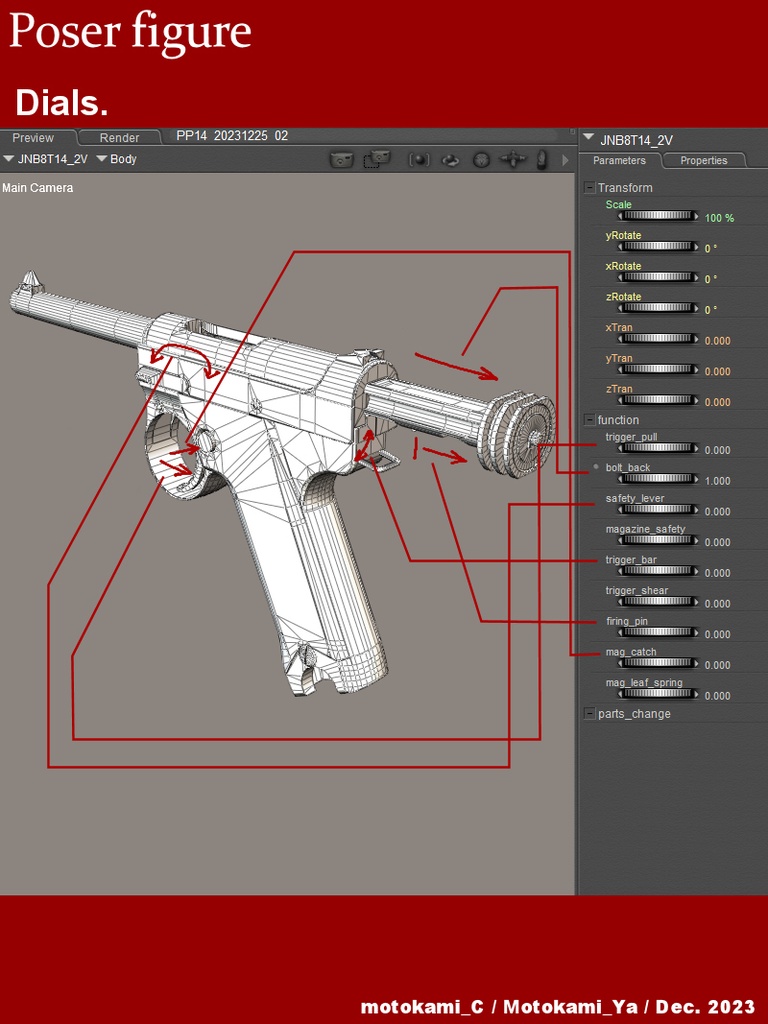Click the dot indicator beside bolt_back

(597, 467)
